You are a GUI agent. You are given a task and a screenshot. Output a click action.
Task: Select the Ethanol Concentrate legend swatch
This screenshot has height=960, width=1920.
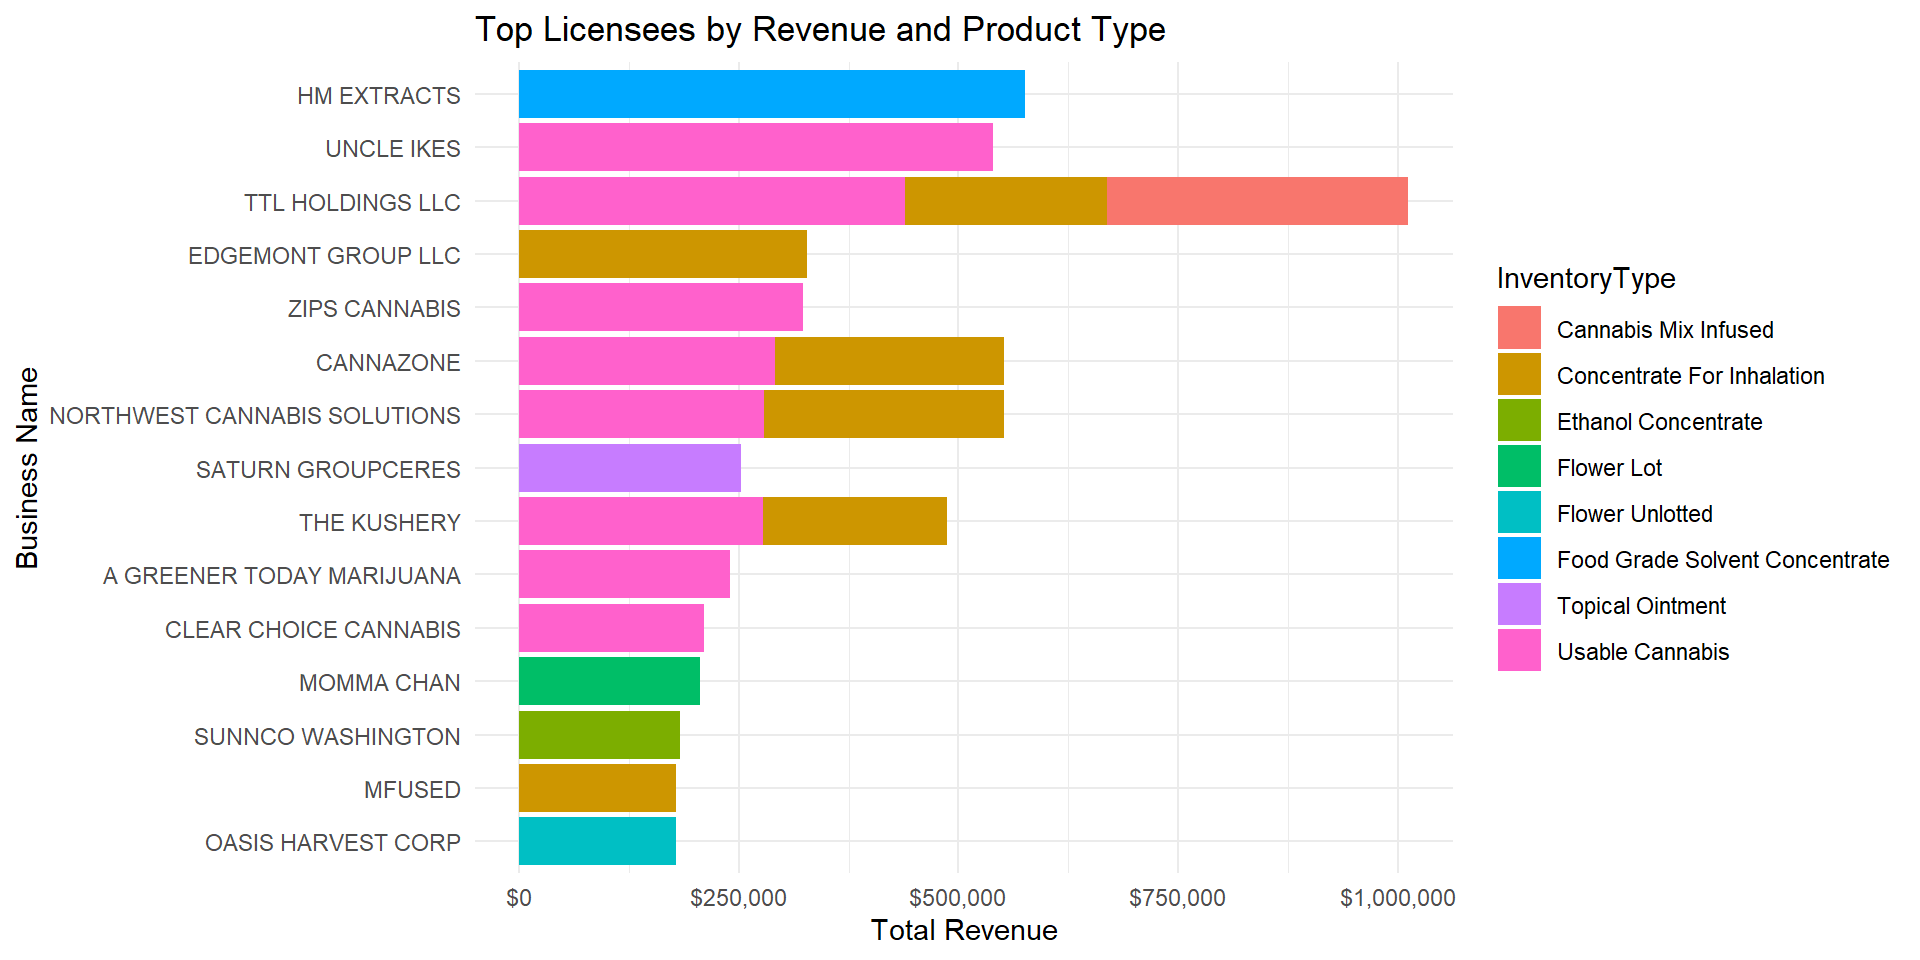pos(1518,421)
